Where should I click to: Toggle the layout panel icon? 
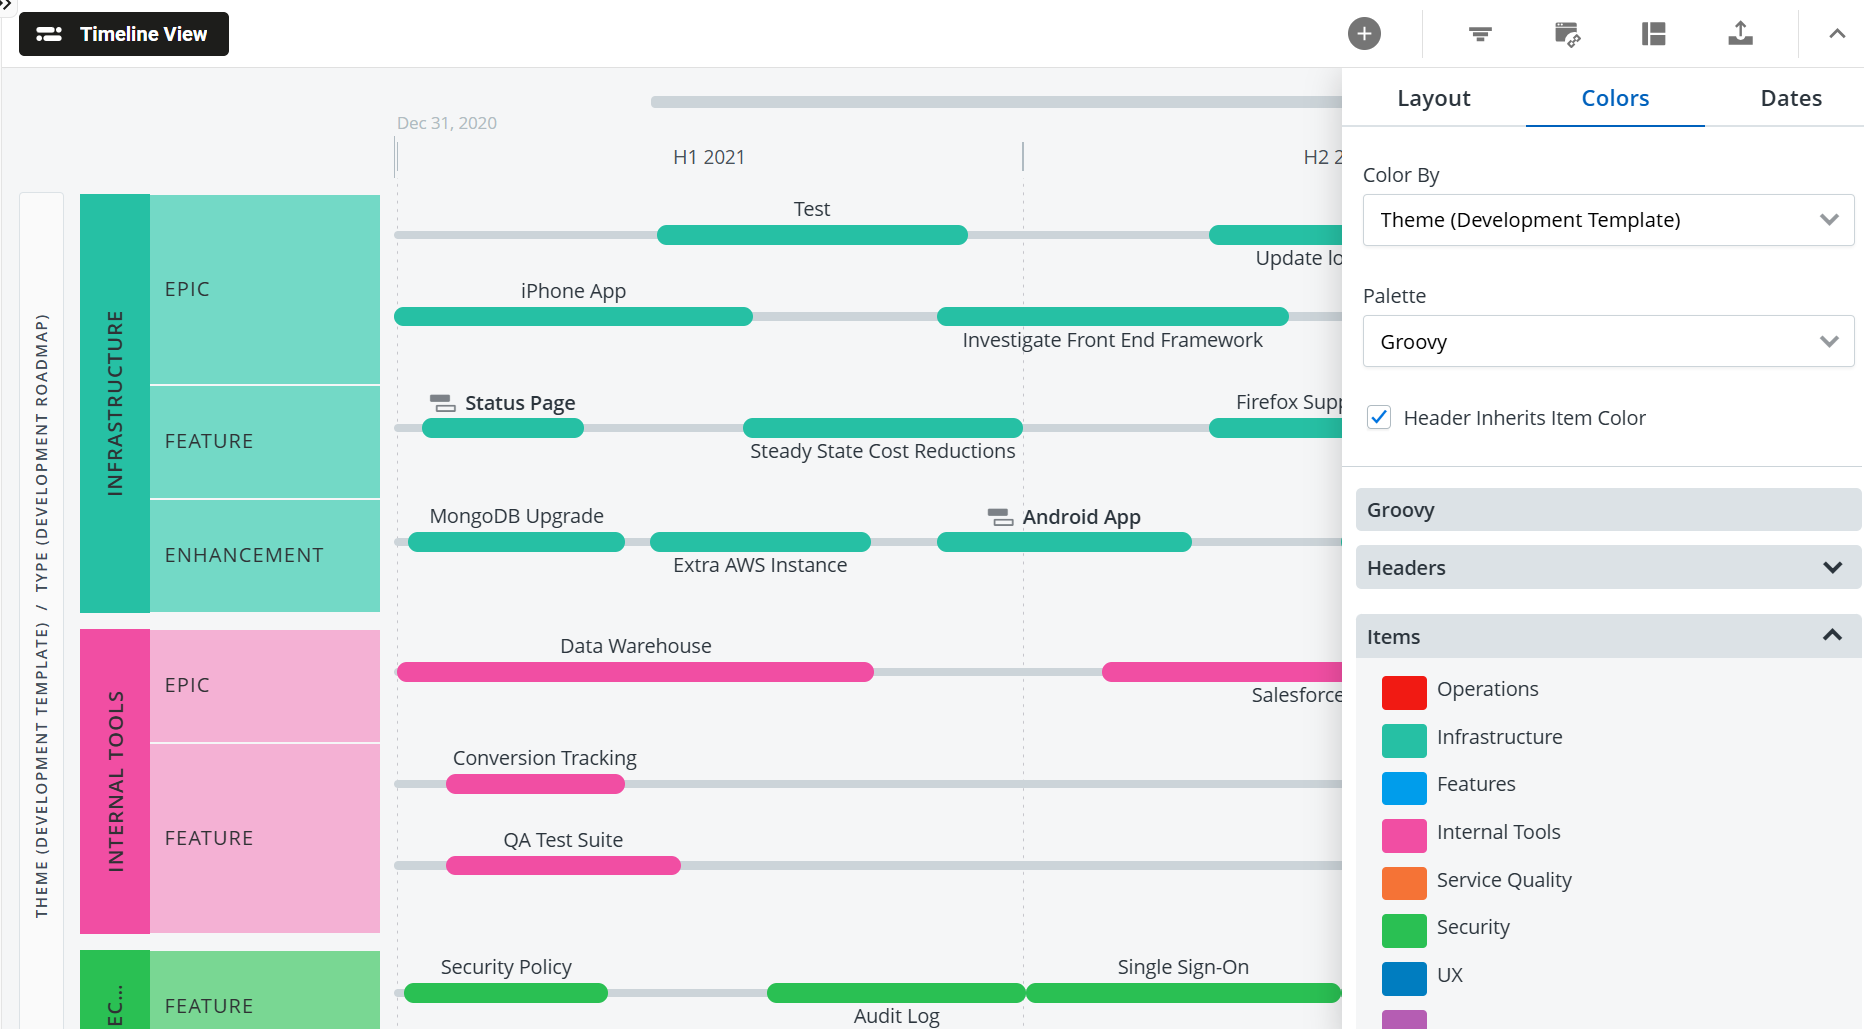click(1654, 34)
